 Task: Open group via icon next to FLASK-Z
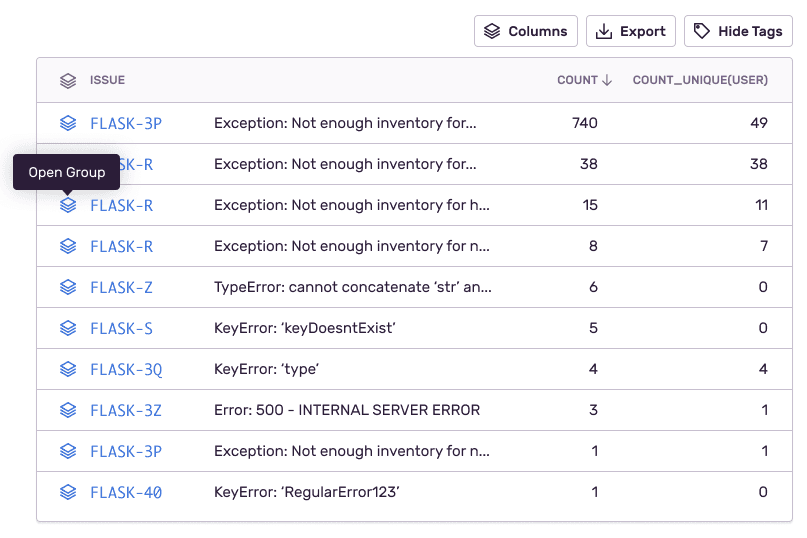click(x=68, y=287)
